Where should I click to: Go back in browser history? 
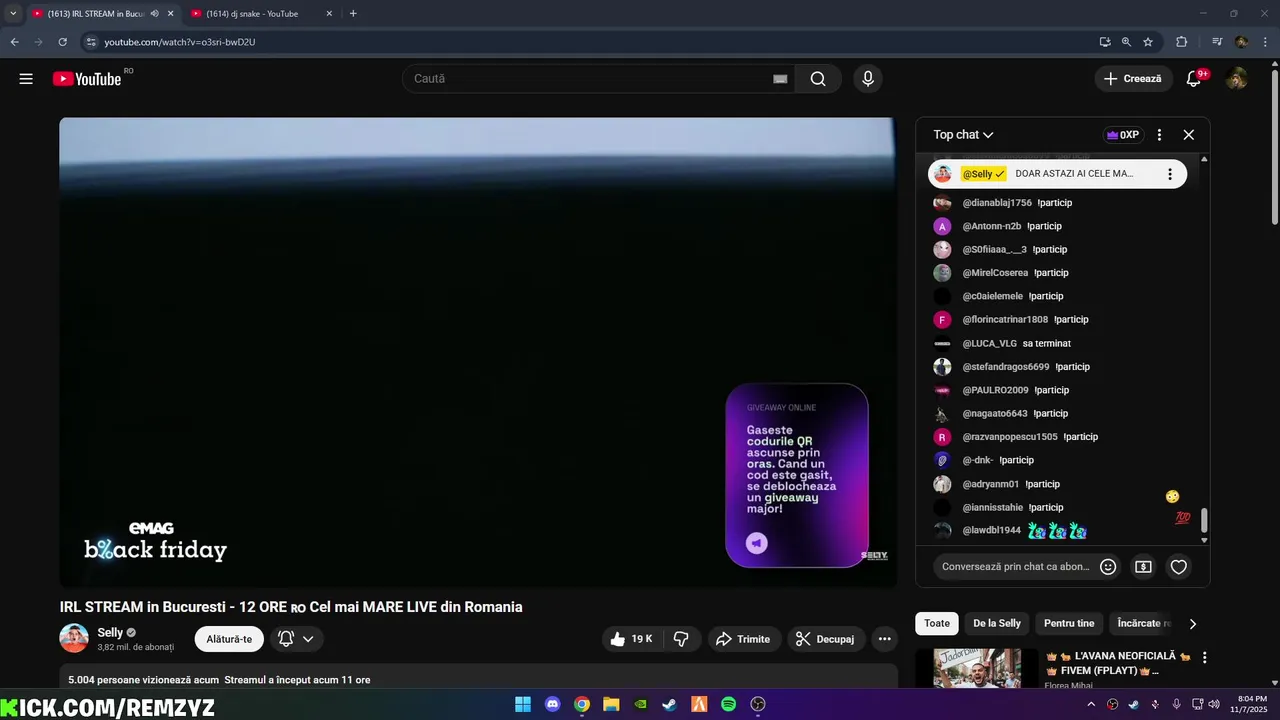pyautogui.click(x=14, y=42)
